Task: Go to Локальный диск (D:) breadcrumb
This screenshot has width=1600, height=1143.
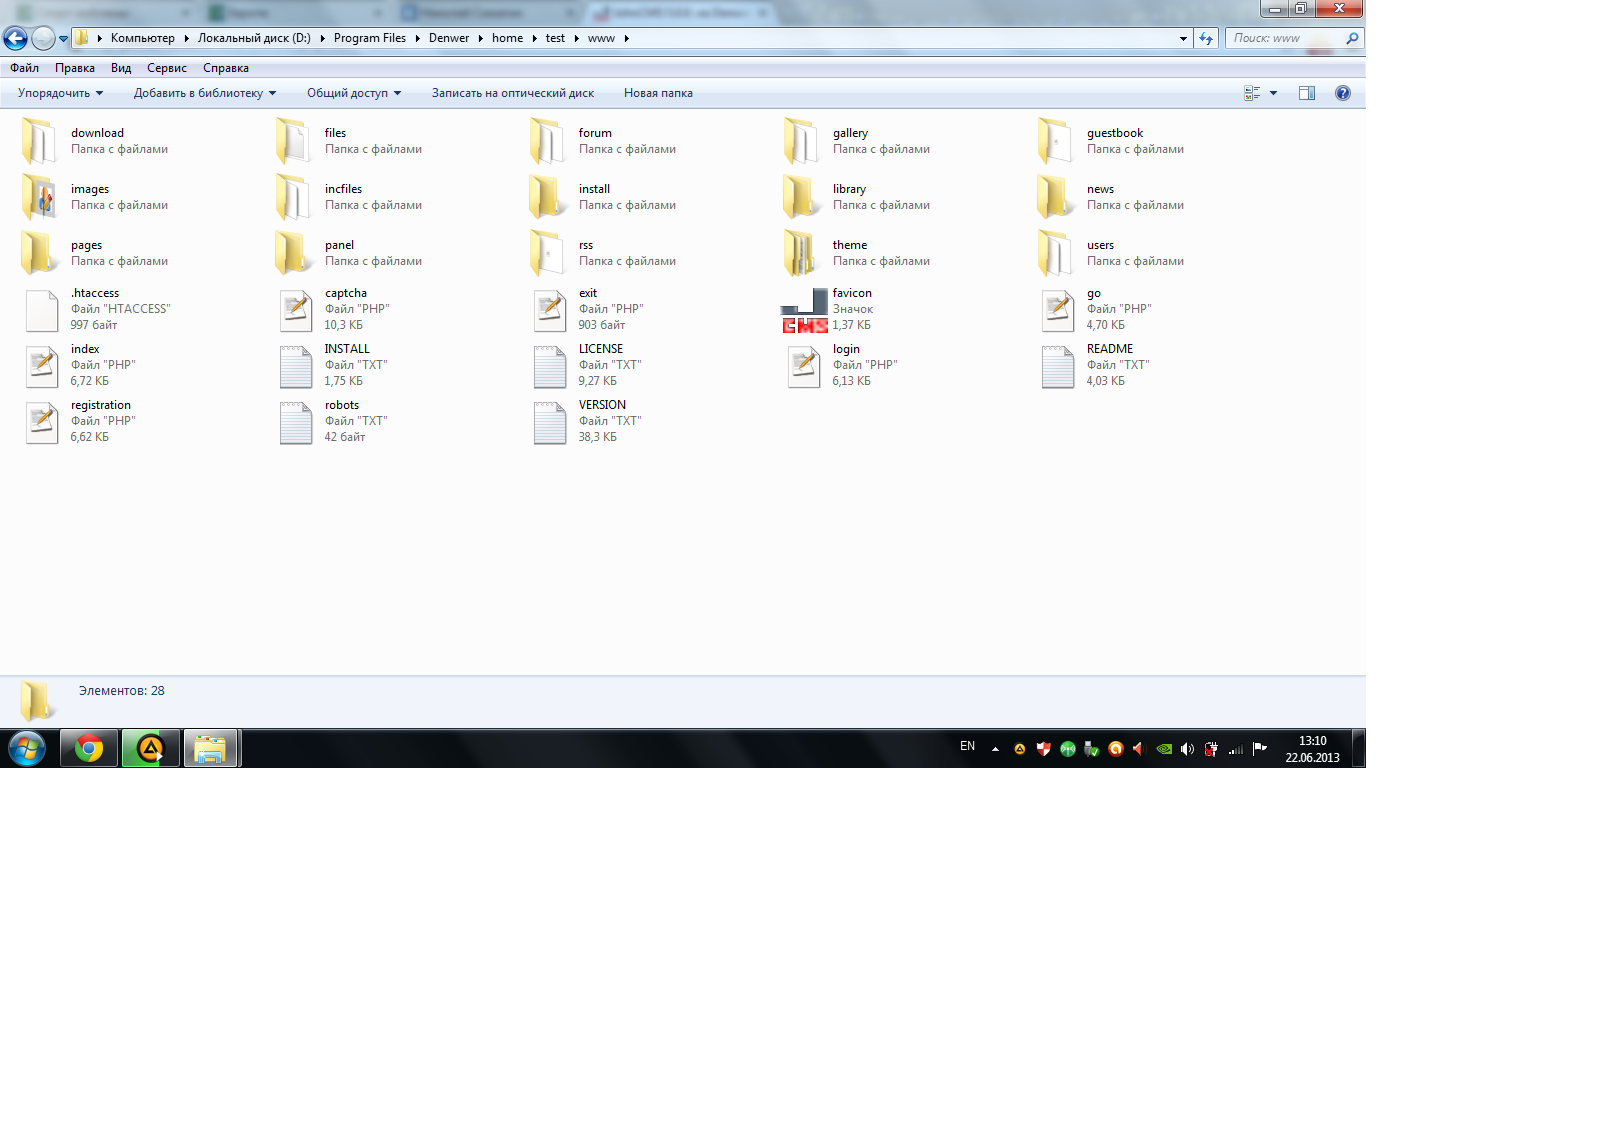Action: coord(254,38)
